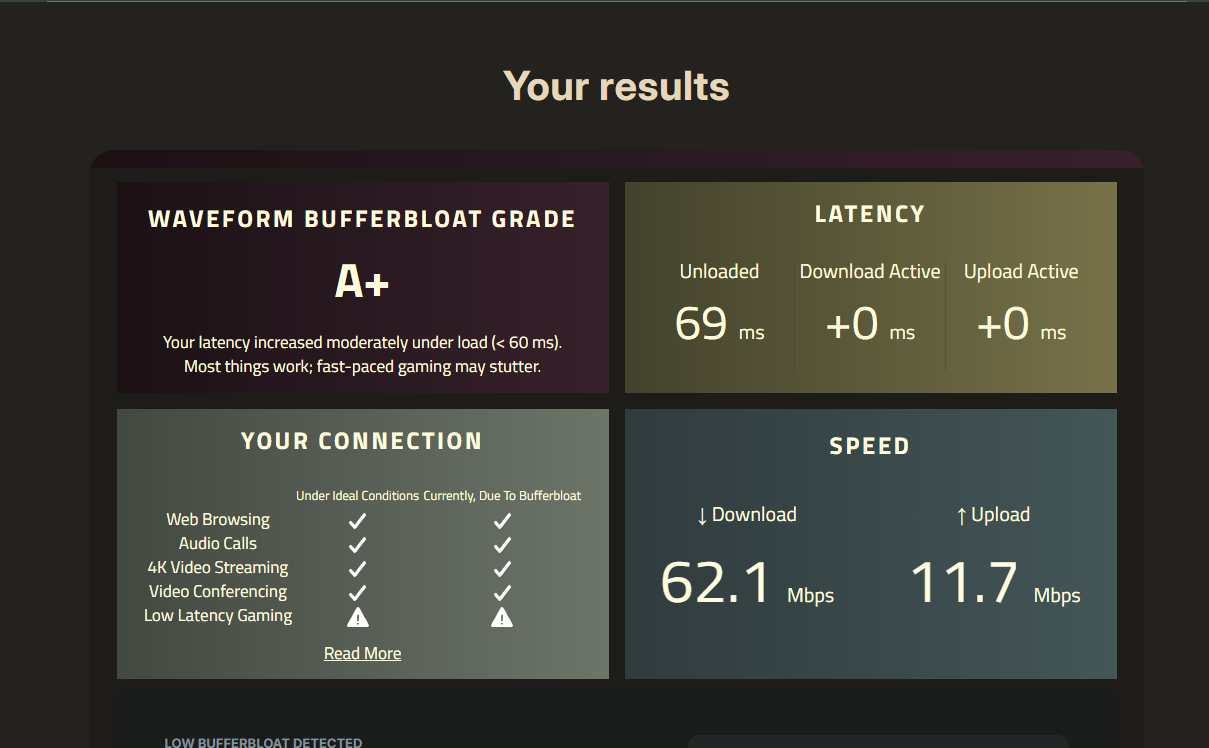This screenshot has width=1209, height=748.
Task: Click the Your Connection card title
Action: click(x=362, y=441)
